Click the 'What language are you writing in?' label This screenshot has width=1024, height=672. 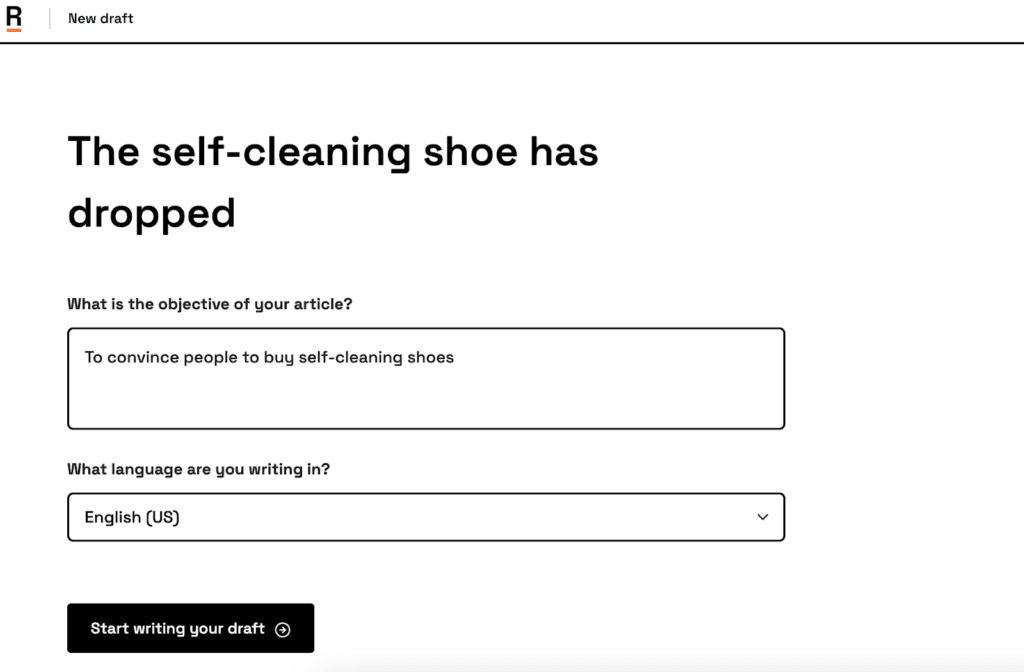pos(198,469)
